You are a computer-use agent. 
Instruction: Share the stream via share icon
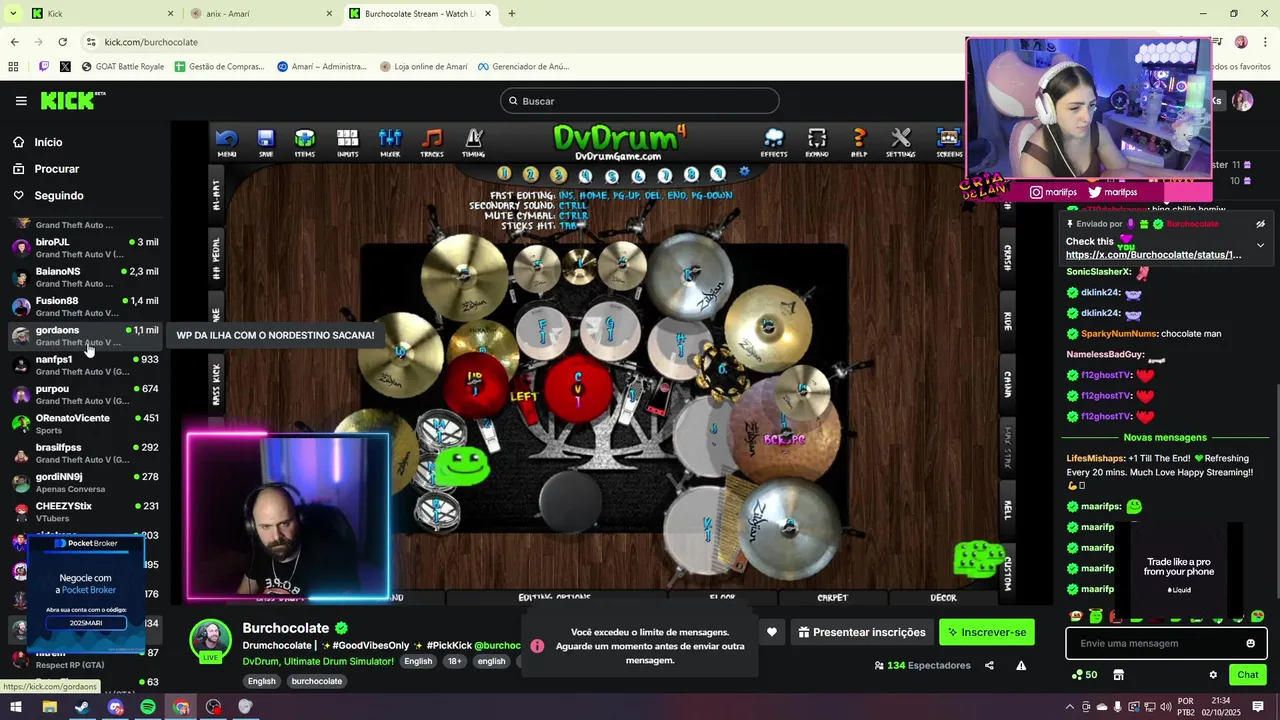click(989, 666)
